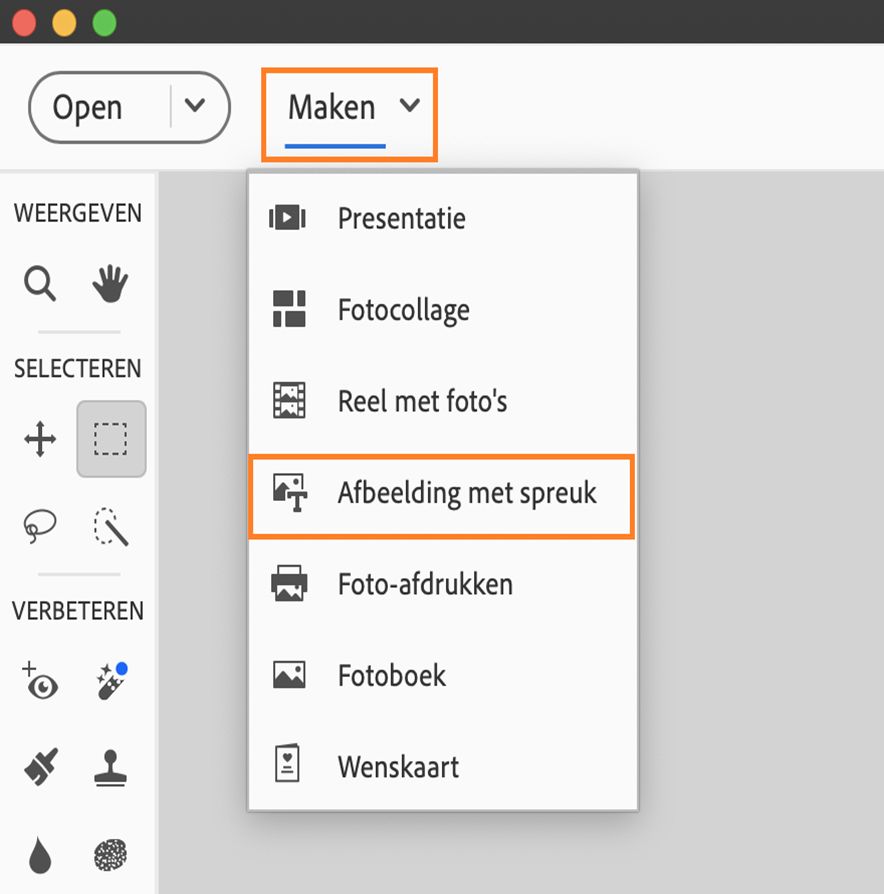Image resolution: width=884 pixels, height=894 pixels.
Task: Select the Quick Selection wand tool
Action: pyautogui.click(x=111, y=525)
